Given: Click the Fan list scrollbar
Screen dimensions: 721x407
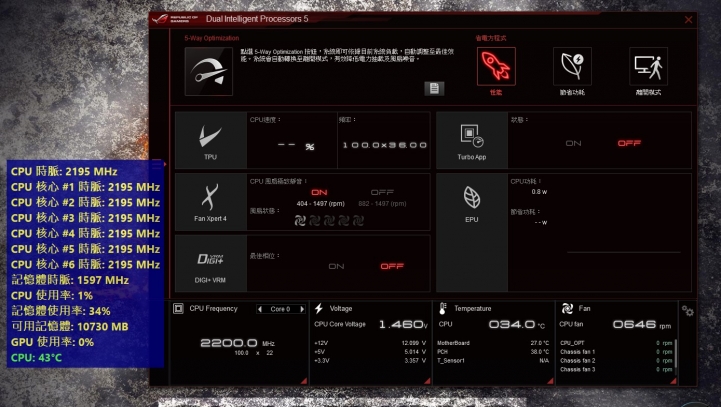Looking at the screenshot, I should tap(675, 353).
